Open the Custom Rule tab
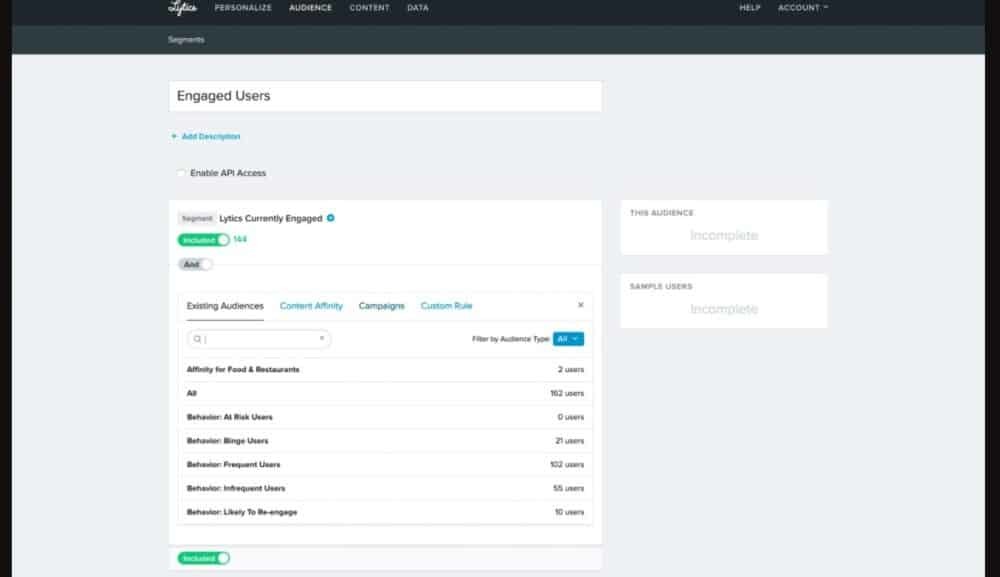This screenshot has width=1000, height=577. coord(446,306)
